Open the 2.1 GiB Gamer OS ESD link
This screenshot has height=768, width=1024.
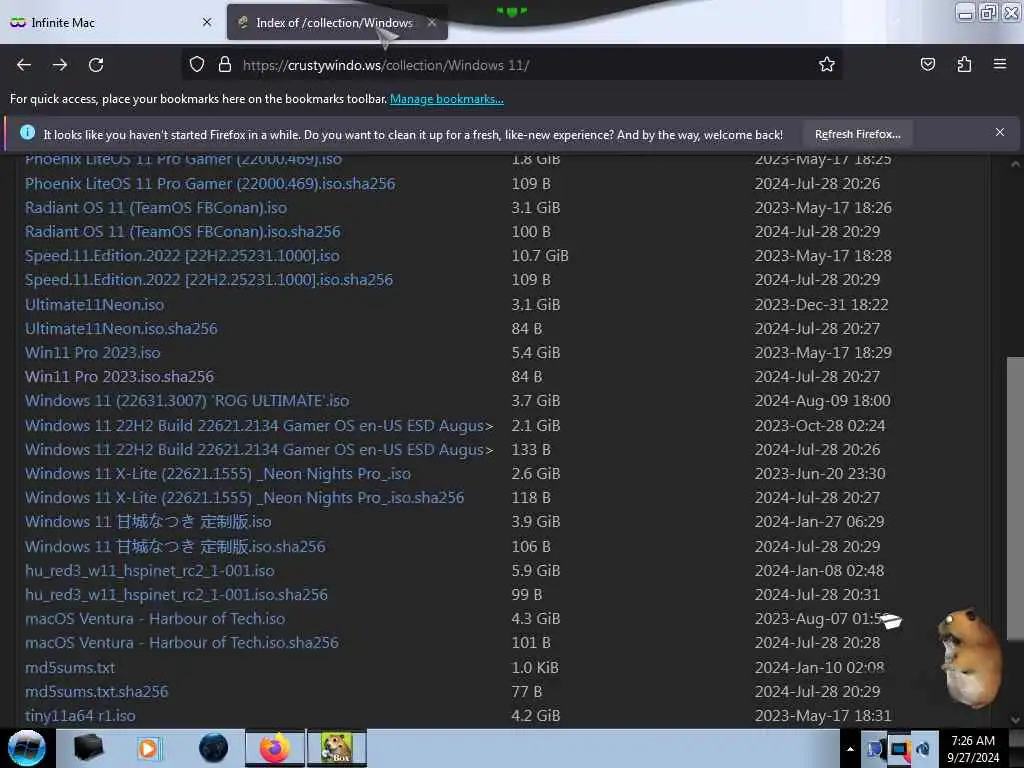click(x=259, y=426)
